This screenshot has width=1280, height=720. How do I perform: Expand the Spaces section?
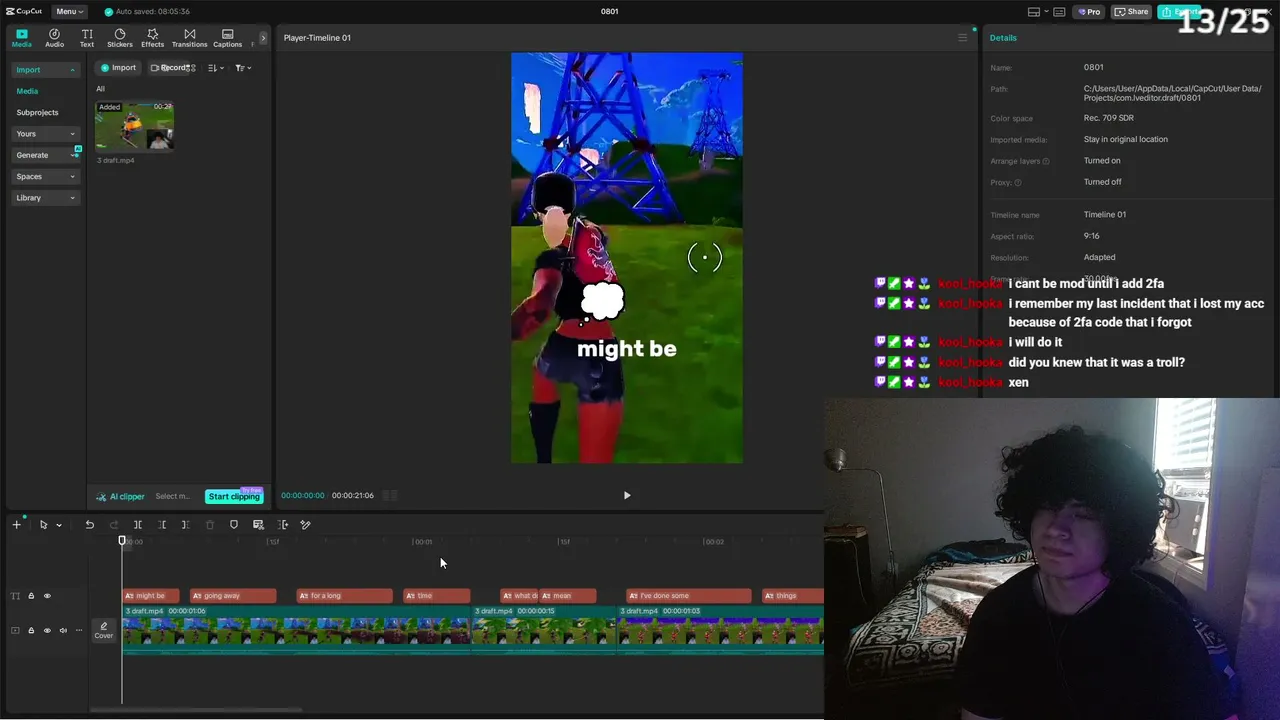(45, 176)
